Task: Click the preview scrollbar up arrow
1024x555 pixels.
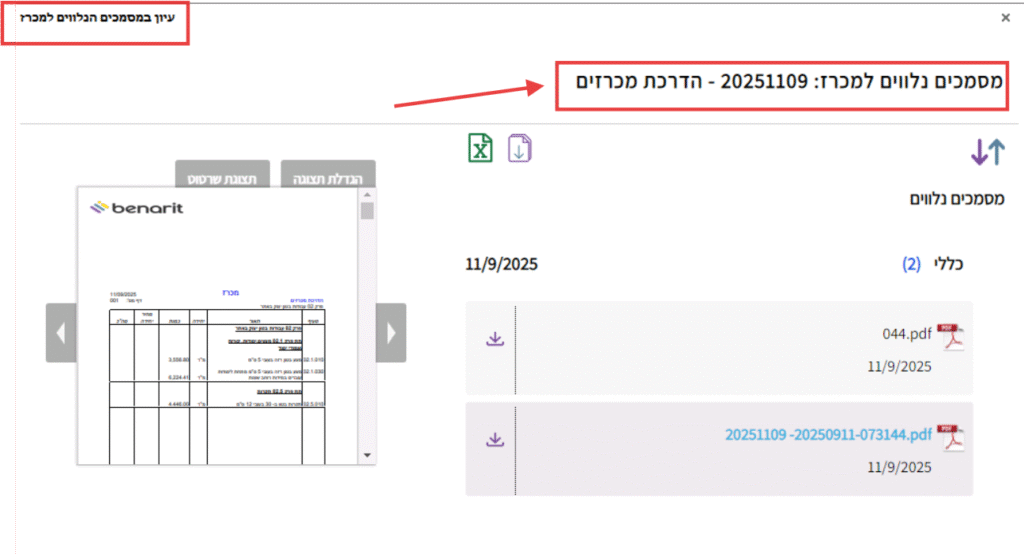Action: [x=367, y=195]
